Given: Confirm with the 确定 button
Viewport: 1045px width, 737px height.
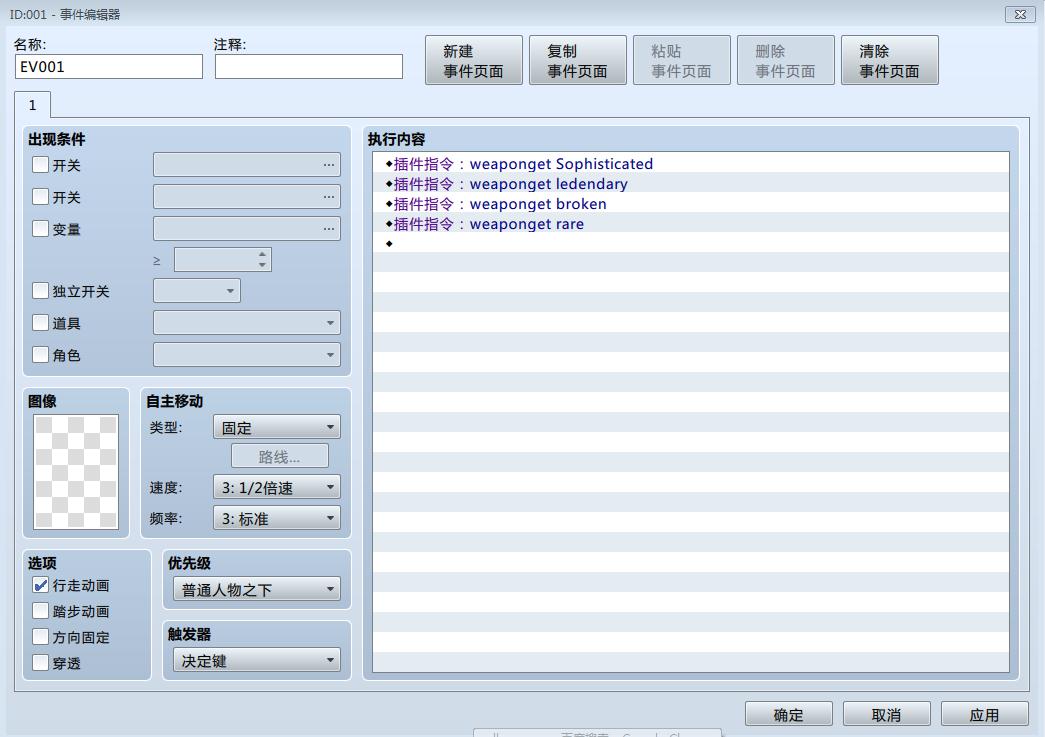Looking at the screenshot, I should (788, 714).
